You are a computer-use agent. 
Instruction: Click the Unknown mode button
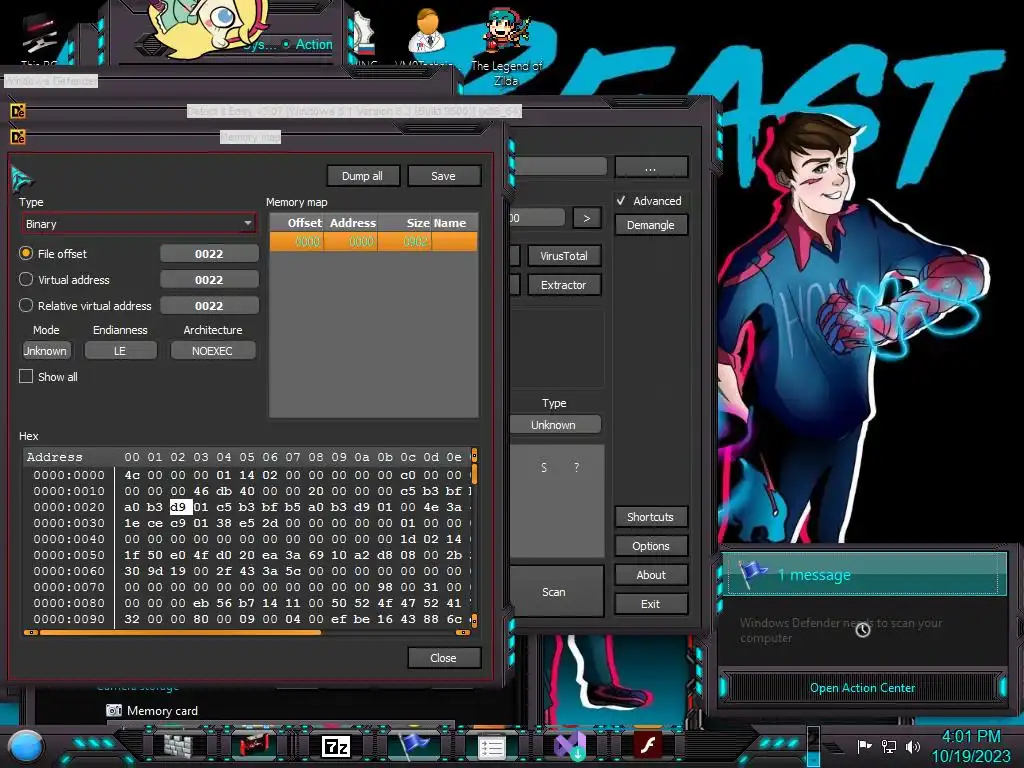(x=46, y=351)
